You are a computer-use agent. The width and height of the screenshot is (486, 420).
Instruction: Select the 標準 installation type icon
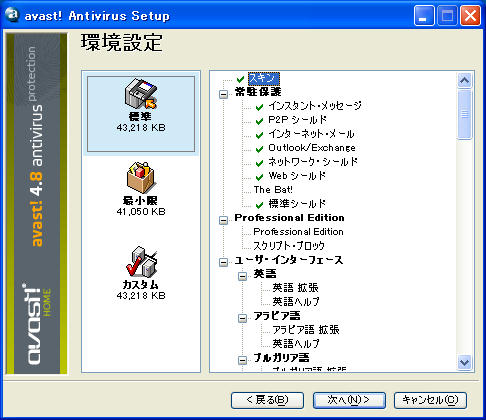point(141,94)
